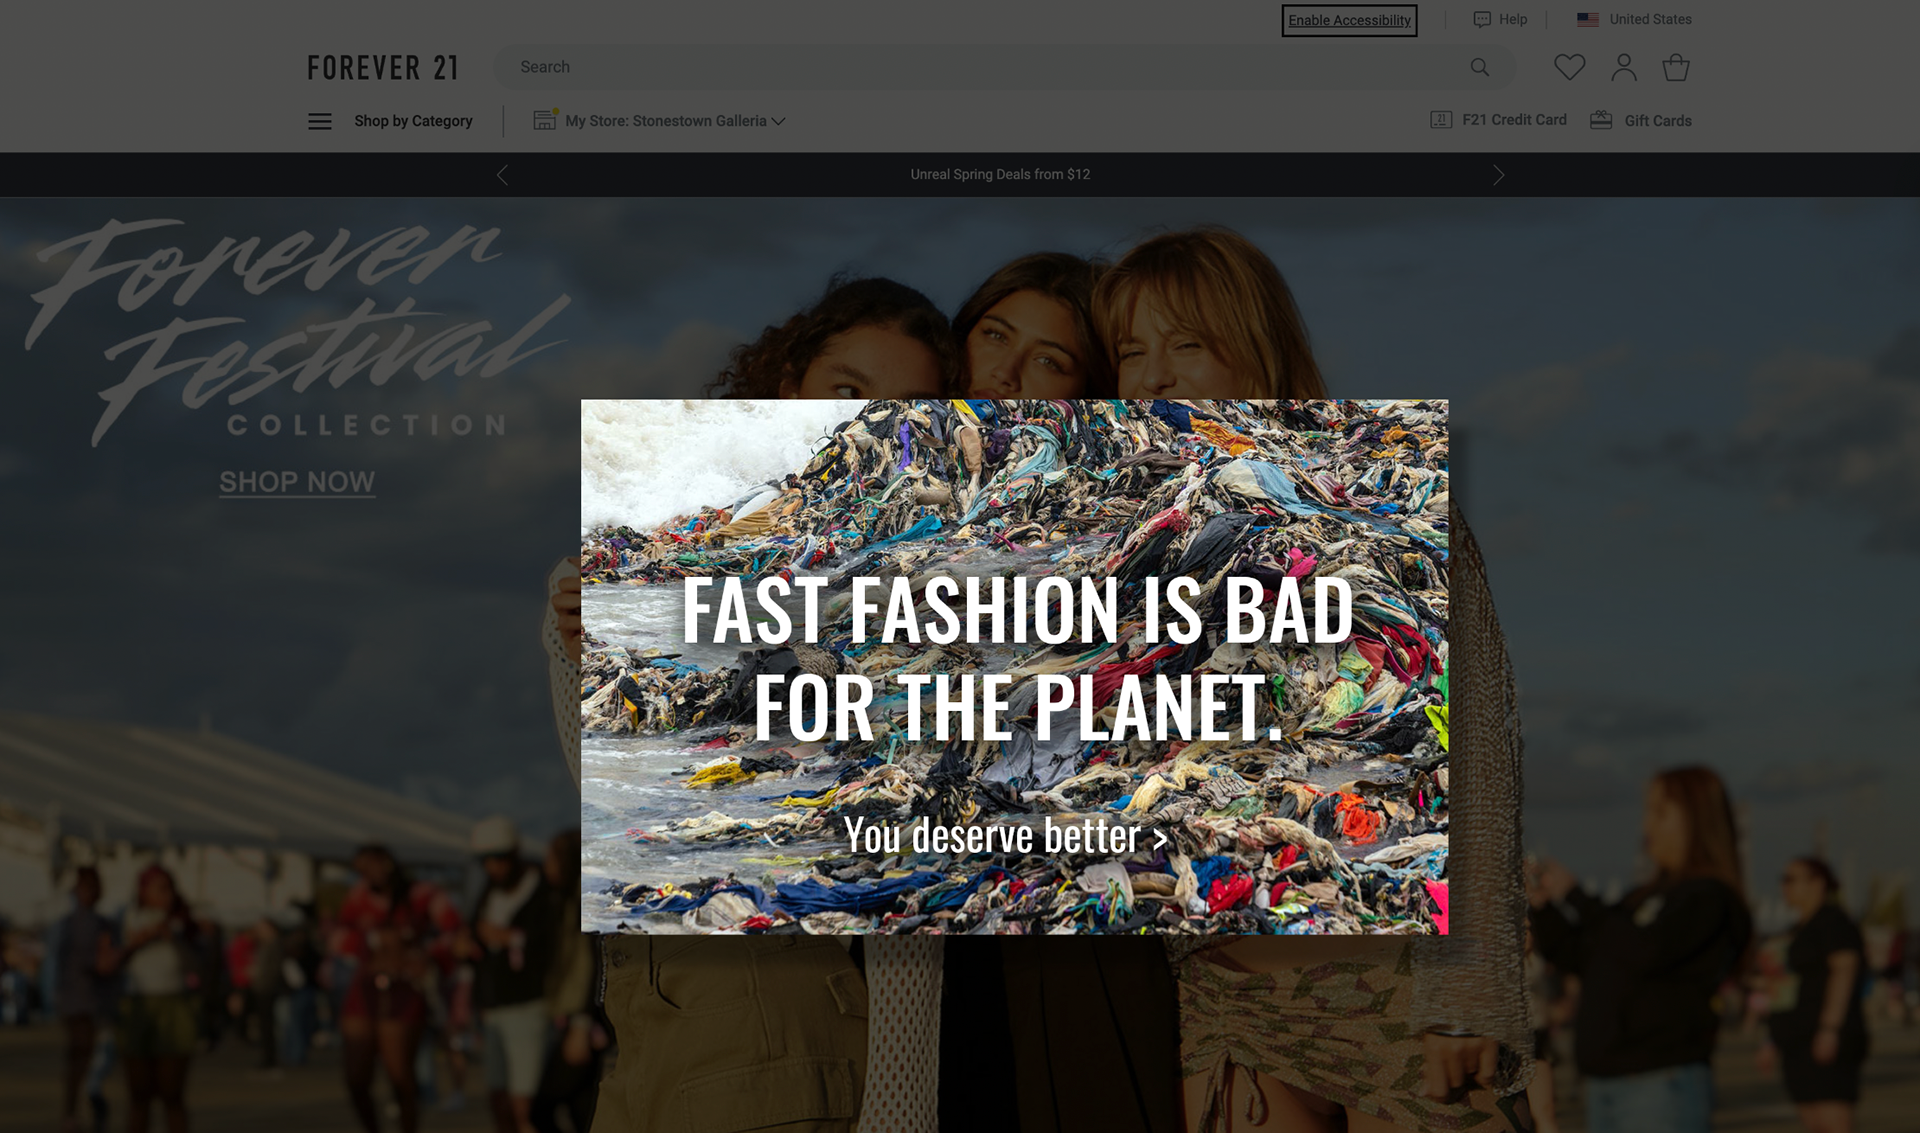Open Gift Cards link
This screenshot has height=1133, width=1920.
[x=1657, y=121]
